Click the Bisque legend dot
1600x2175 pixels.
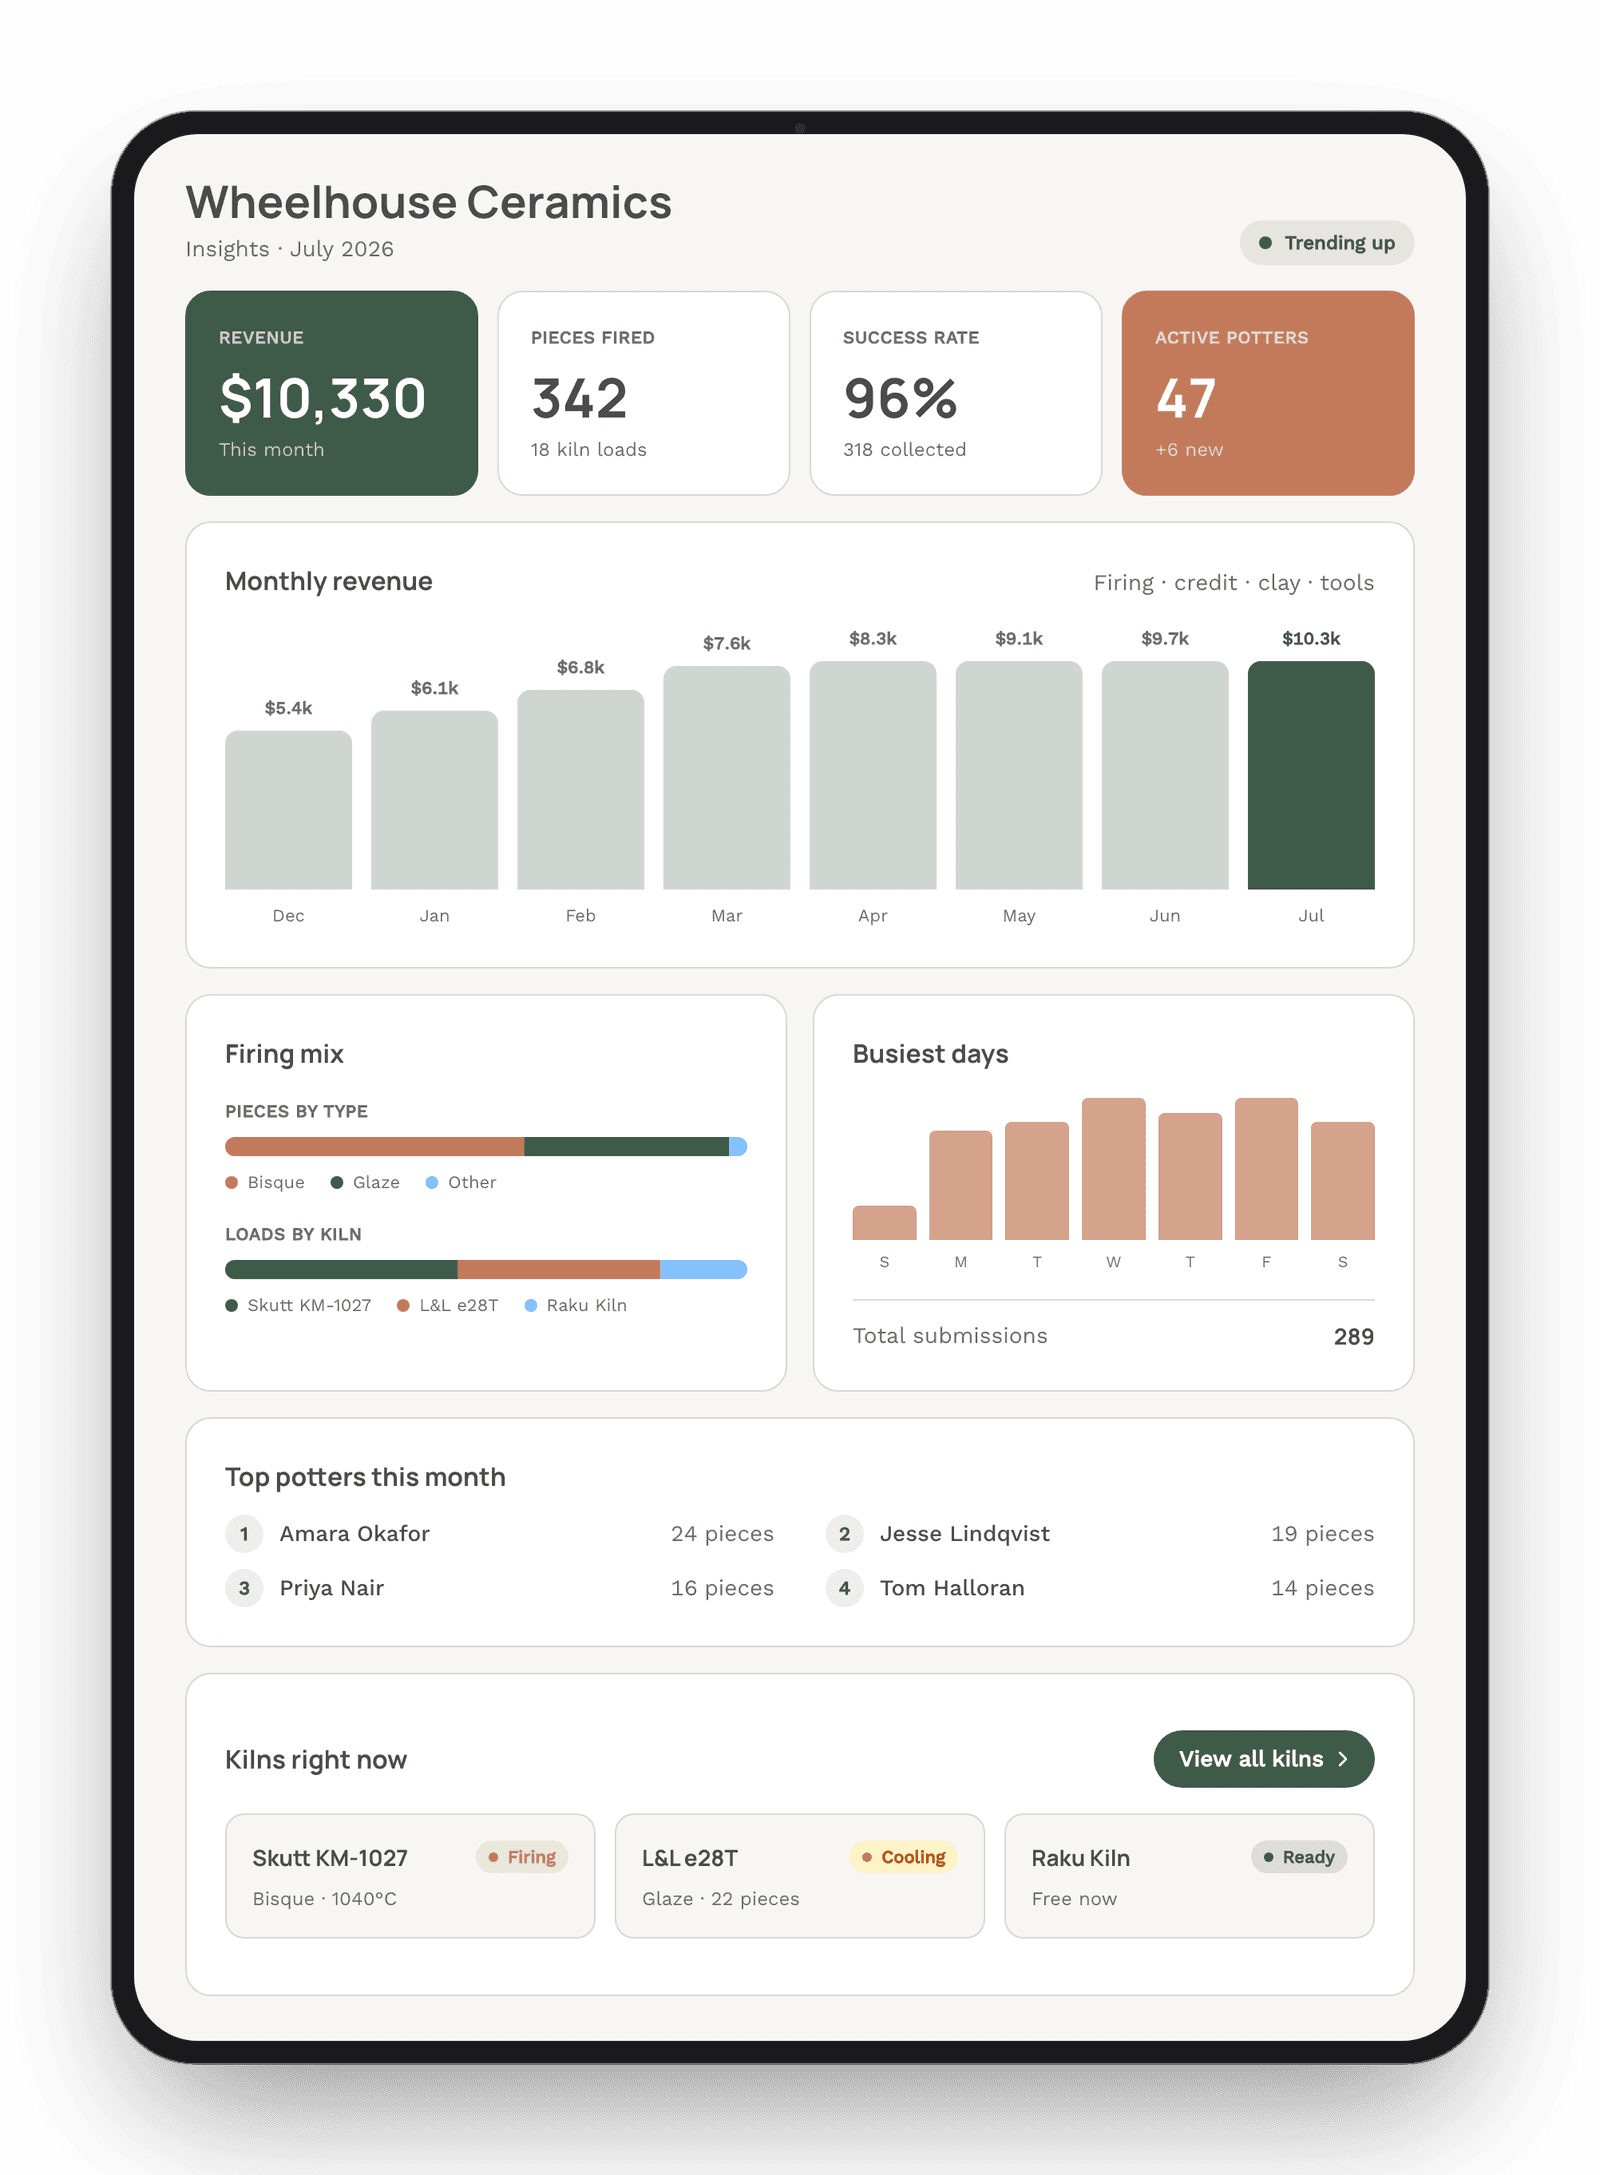pos(232,1182)
